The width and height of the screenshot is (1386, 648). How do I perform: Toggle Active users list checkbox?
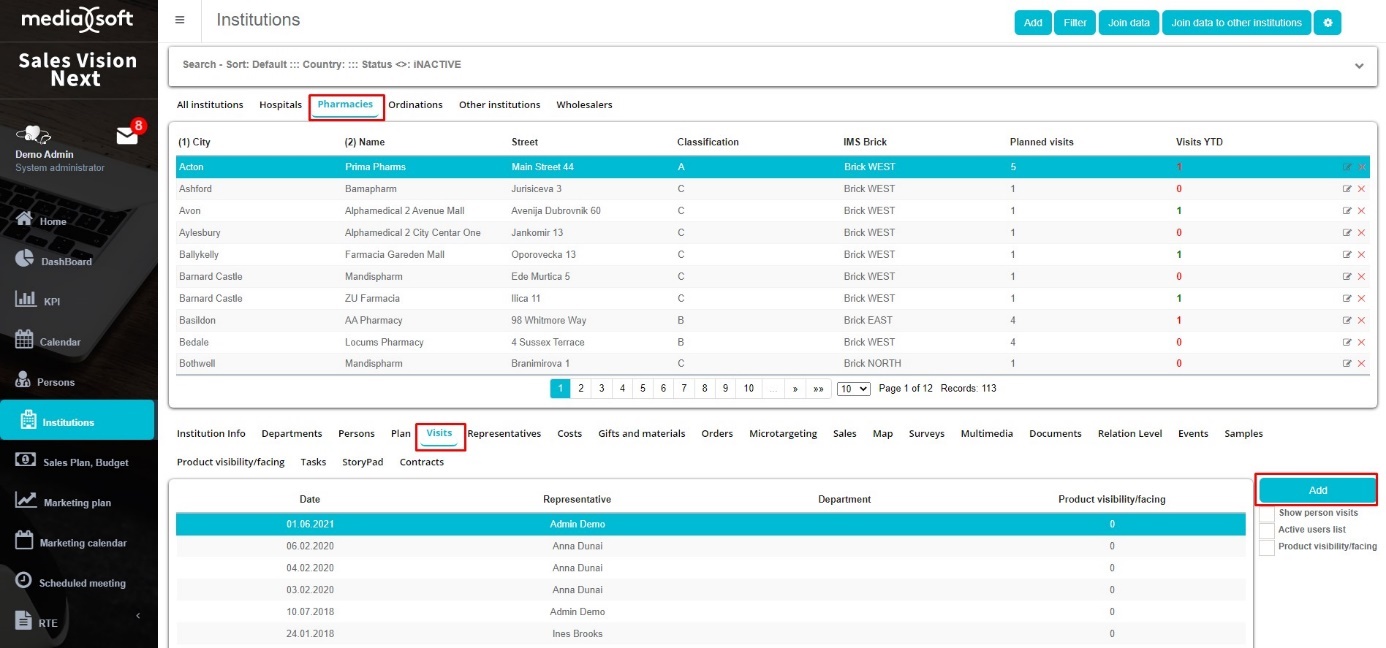(1267, 530)
